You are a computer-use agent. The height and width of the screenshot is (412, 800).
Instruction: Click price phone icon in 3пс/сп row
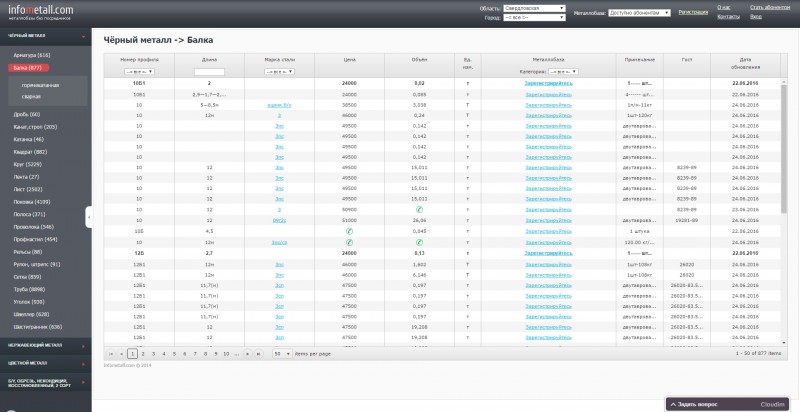pos(349,242)
